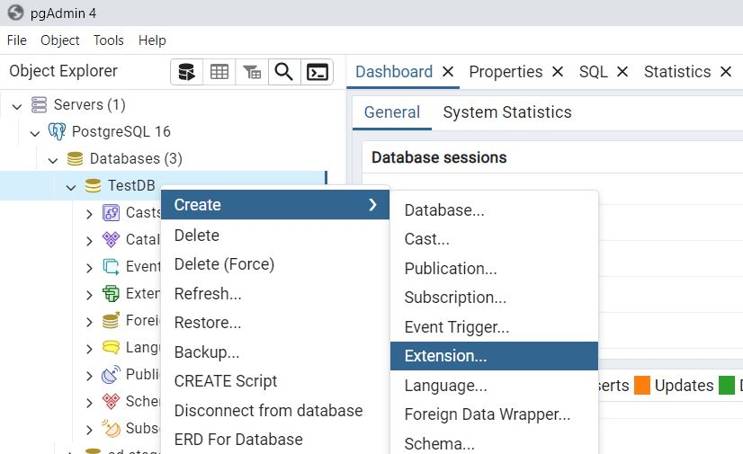Collapse the PostgreSQL 16 server node
Screen dimensions: 743x454
point(35,134)
